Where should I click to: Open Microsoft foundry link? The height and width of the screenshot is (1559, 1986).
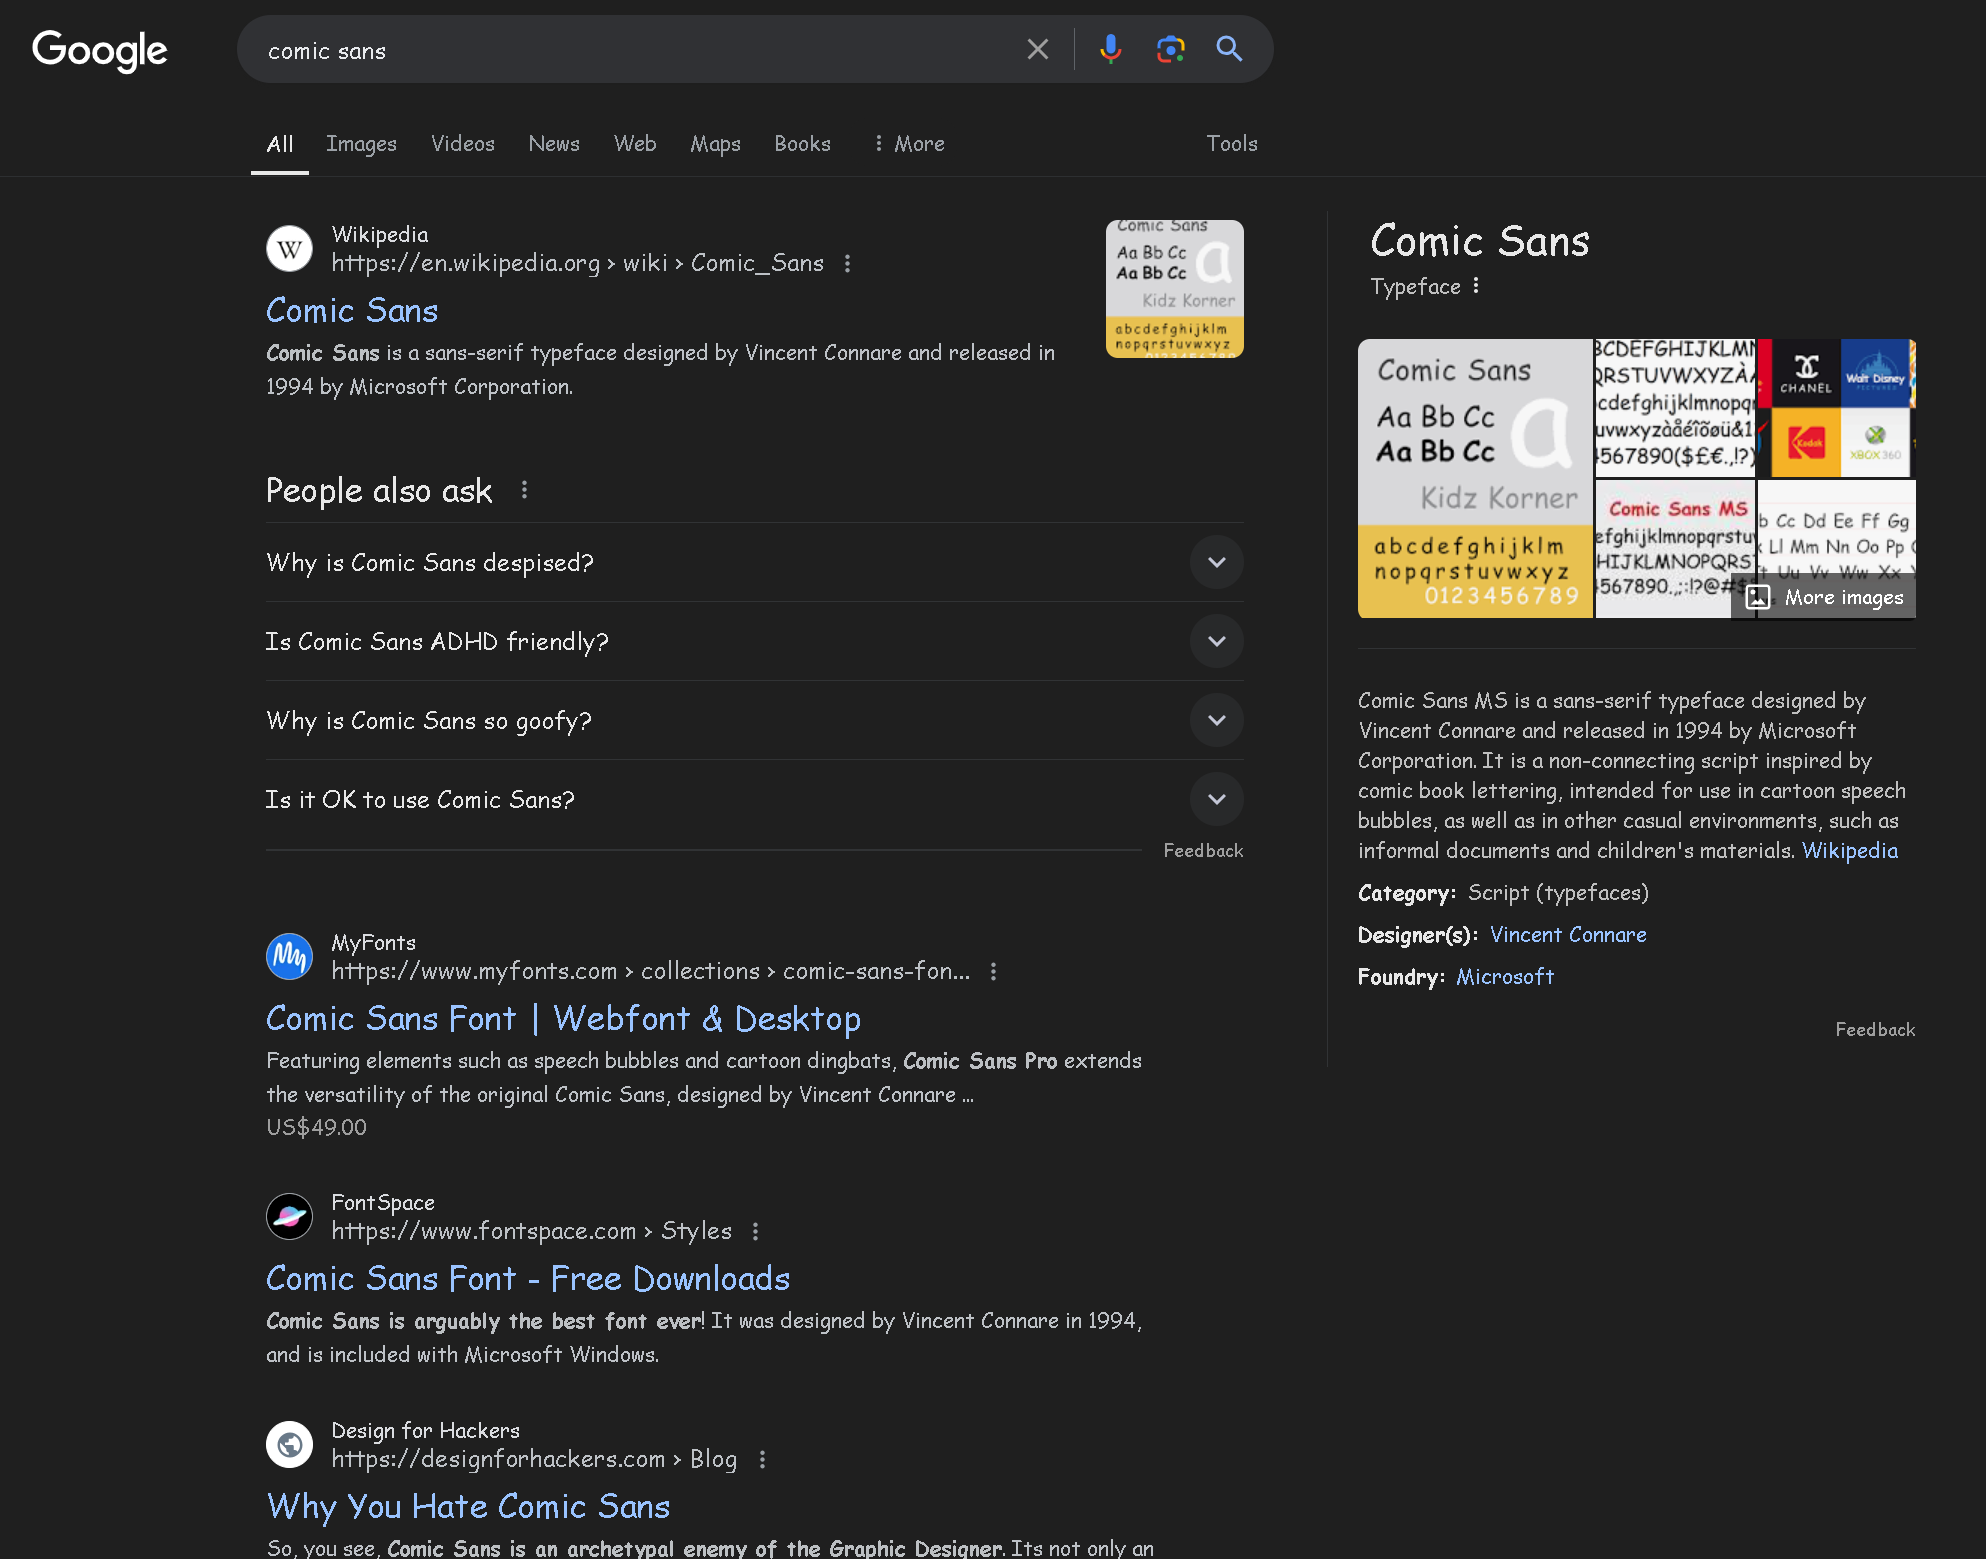(x=1505, y=977)
